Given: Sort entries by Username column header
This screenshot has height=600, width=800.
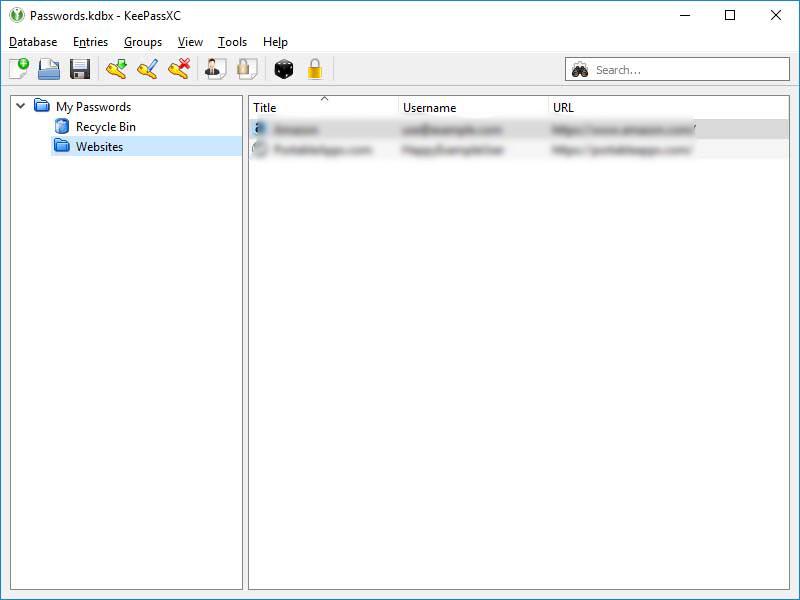Looking at the screenshot, I should pos(473,108).
